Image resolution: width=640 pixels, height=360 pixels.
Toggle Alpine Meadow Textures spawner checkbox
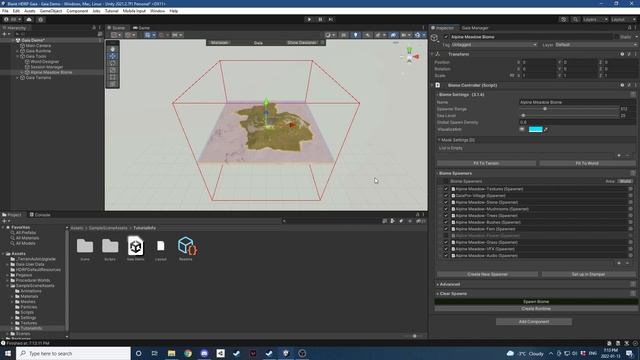coord(446,189)
